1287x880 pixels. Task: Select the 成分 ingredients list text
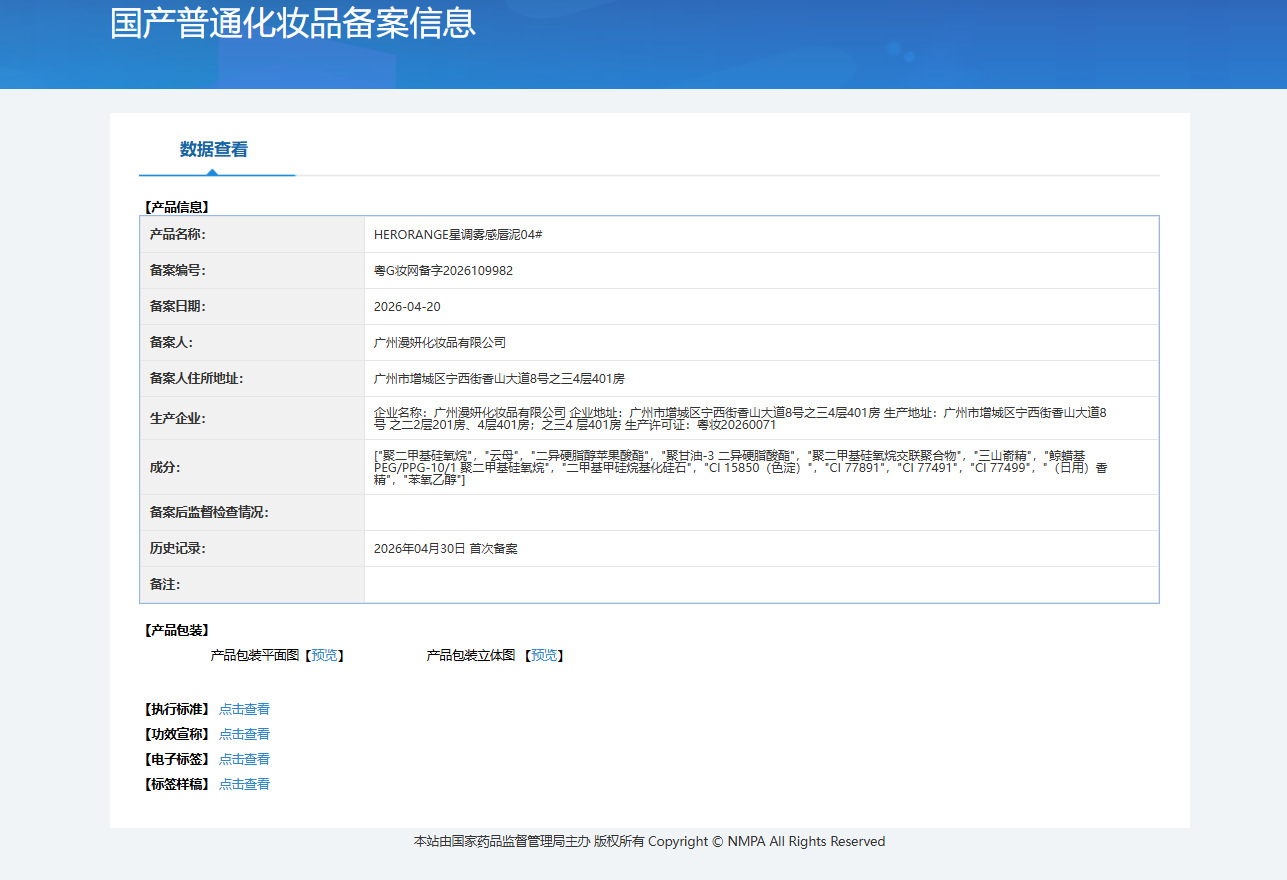pyautogui.click(x=740, y=467)
